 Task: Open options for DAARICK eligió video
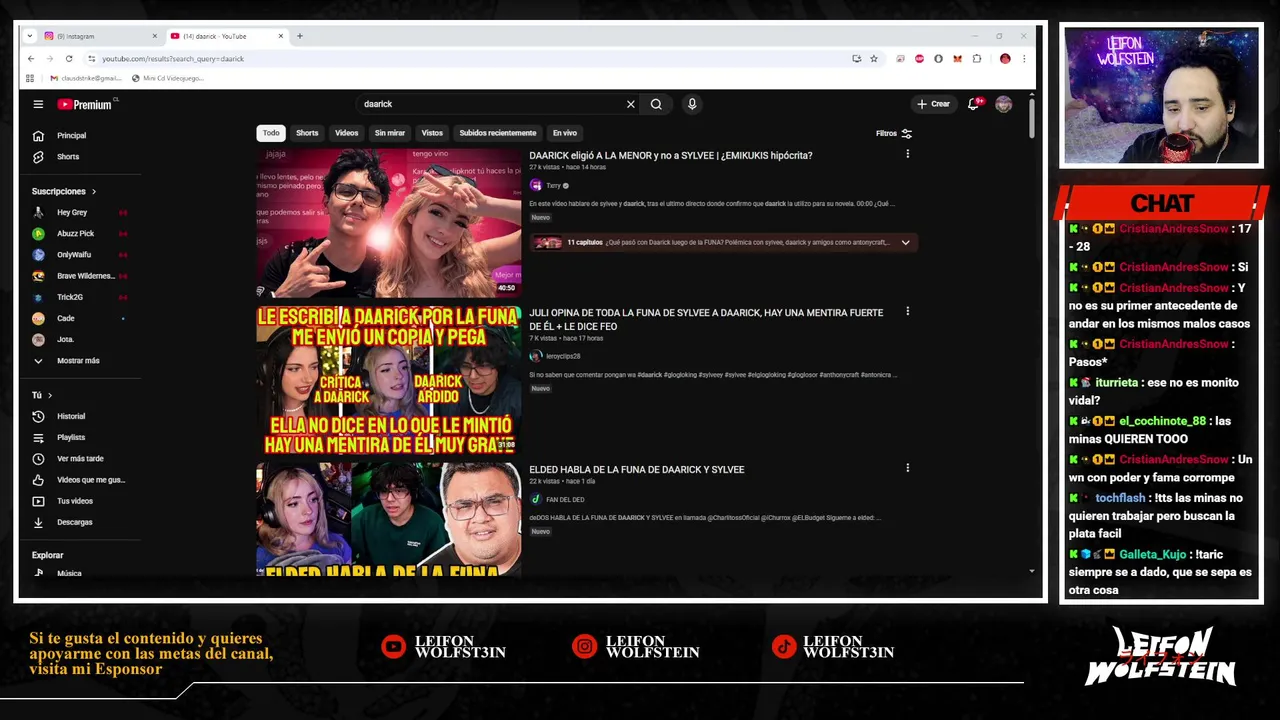[x=907, y=154]
